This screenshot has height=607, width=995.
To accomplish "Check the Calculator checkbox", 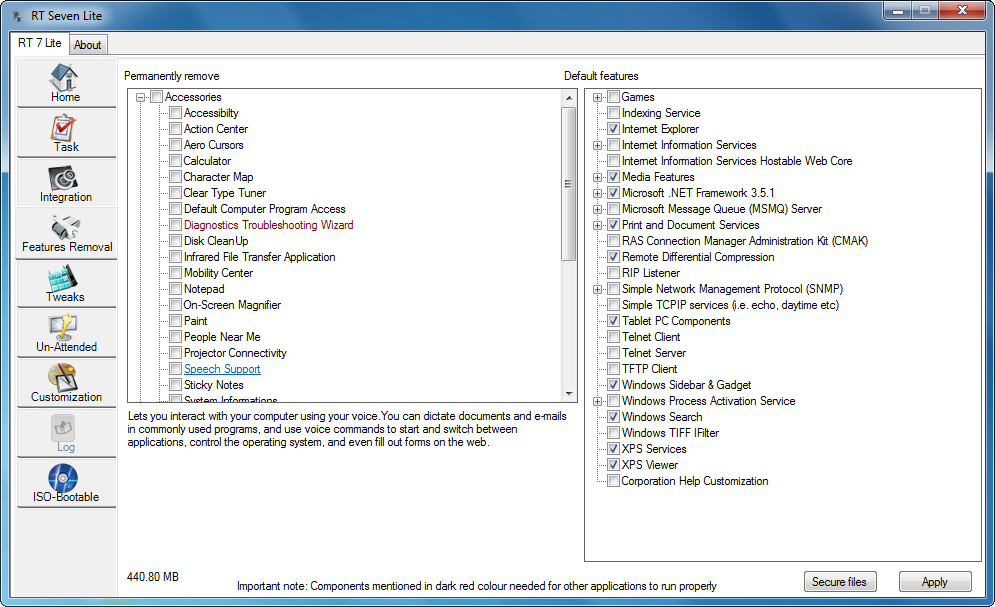I will [176, 161].
